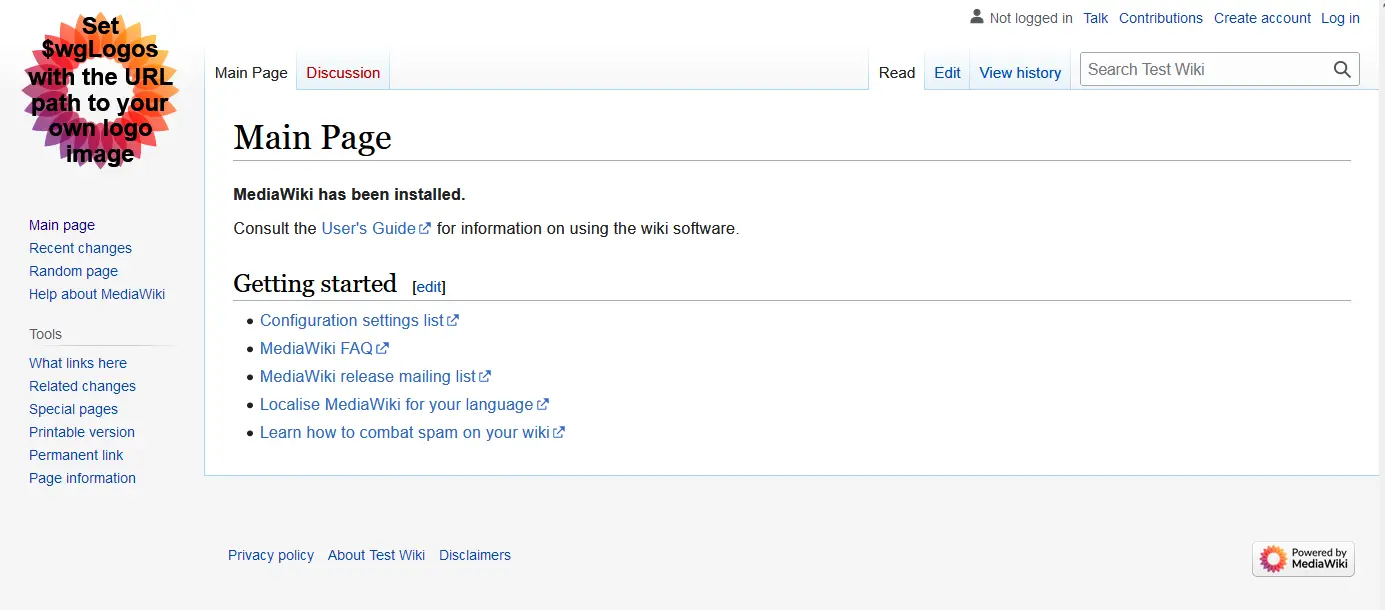Open the Privacy policy footer link
This screenshot has width=1385, height=610.
tap(271, 555)
